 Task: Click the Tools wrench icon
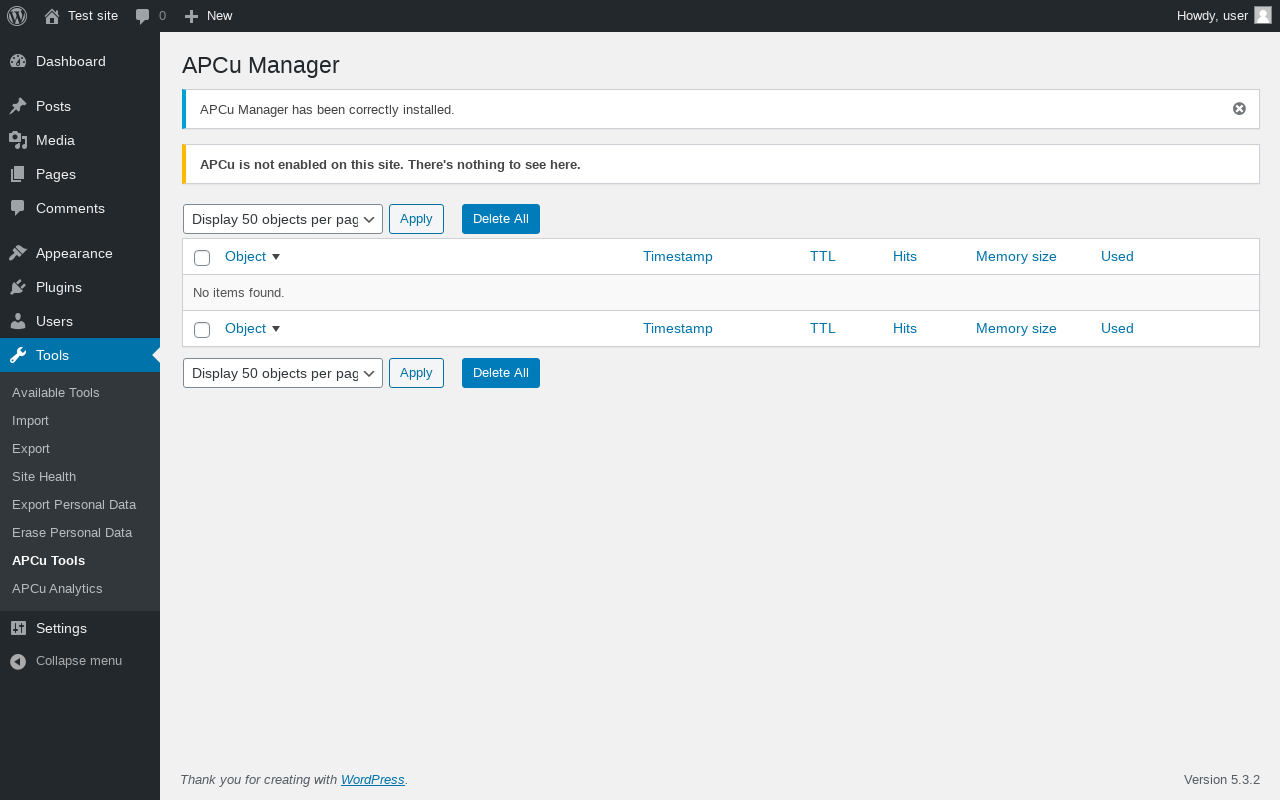18,355
